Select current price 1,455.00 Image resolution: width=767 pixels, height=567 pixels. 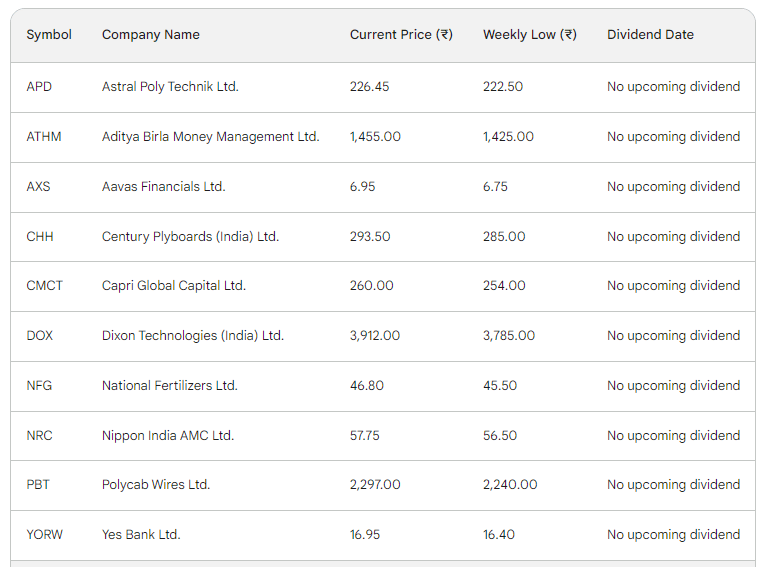click(375, 136)
